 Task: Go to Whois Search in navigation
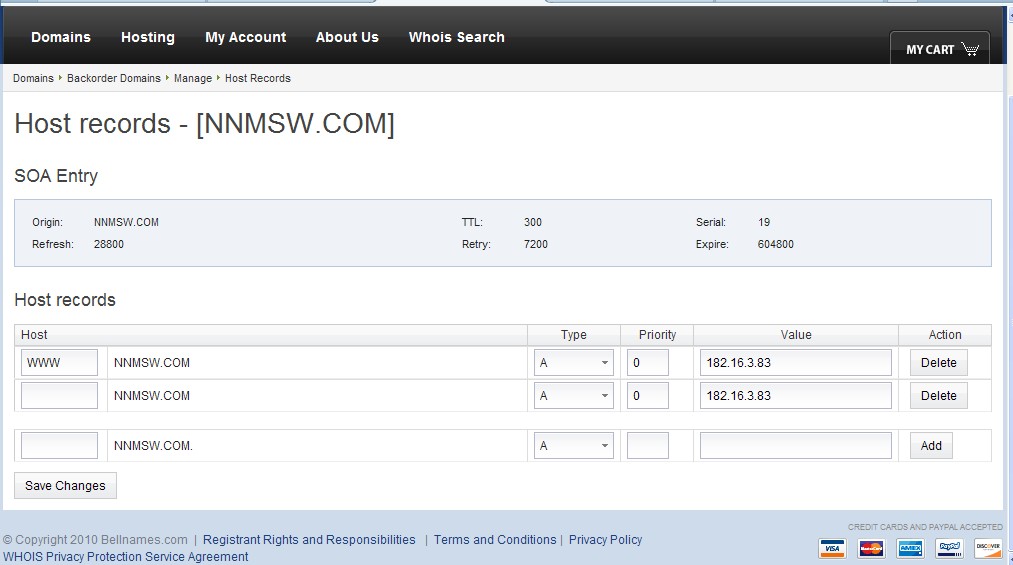(456, 37)
